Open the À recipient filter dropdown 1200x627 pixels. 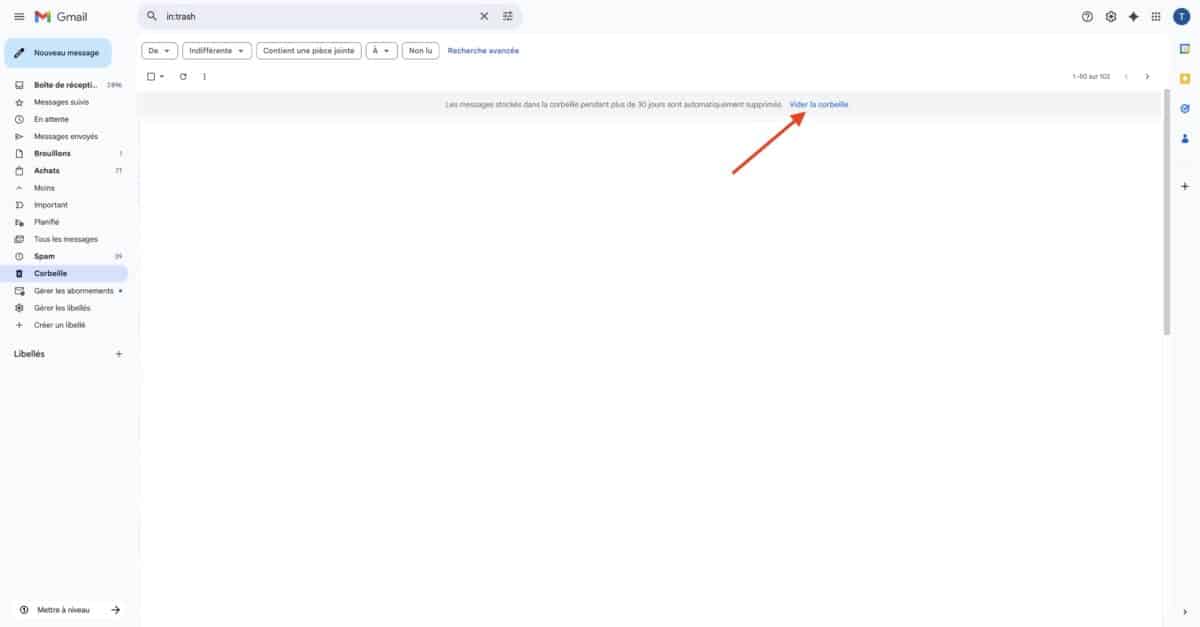coord(382,50)
